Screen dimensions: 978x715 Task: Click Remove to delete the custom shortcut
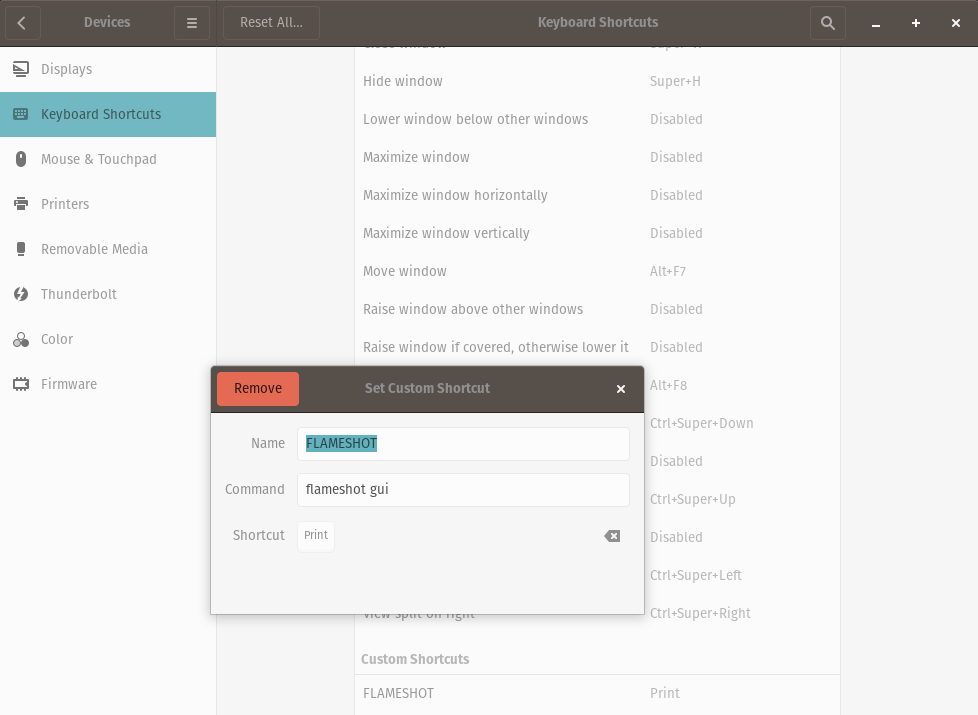coord(258,389)
